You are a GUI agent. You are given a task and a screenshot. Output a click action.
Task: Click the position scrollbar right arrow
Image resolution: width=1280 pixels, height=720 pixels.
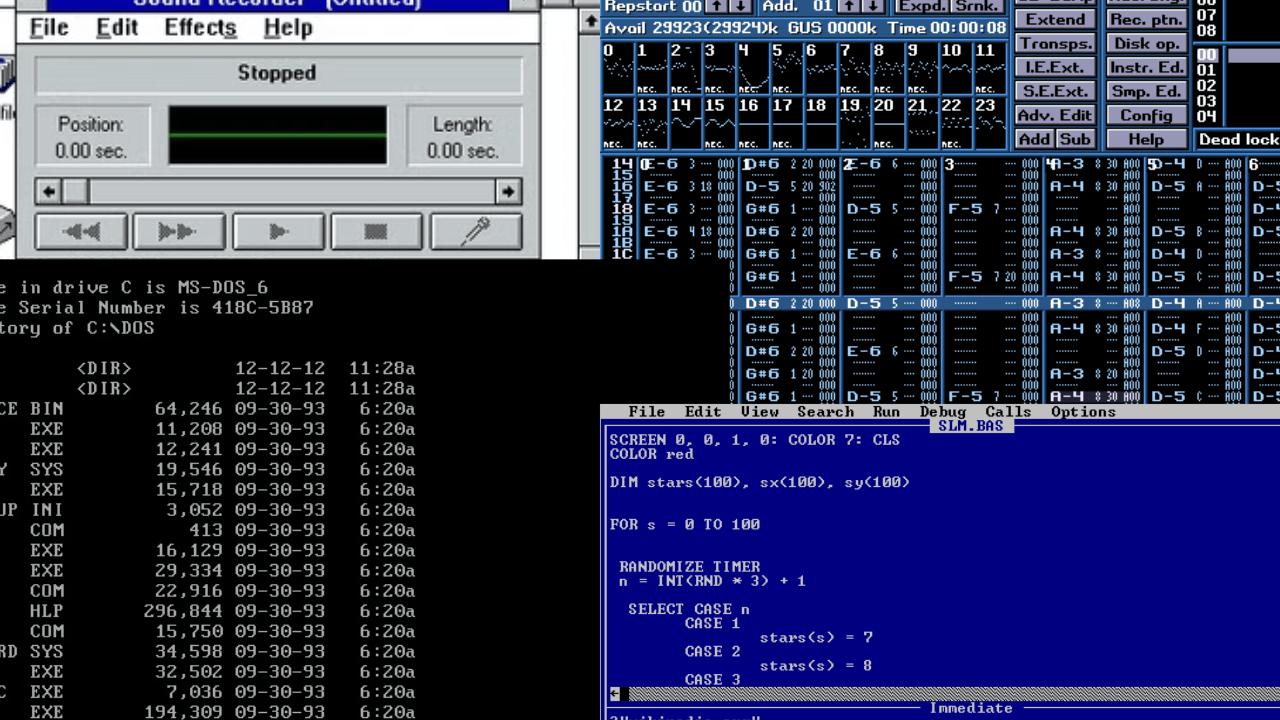point(509,191)
